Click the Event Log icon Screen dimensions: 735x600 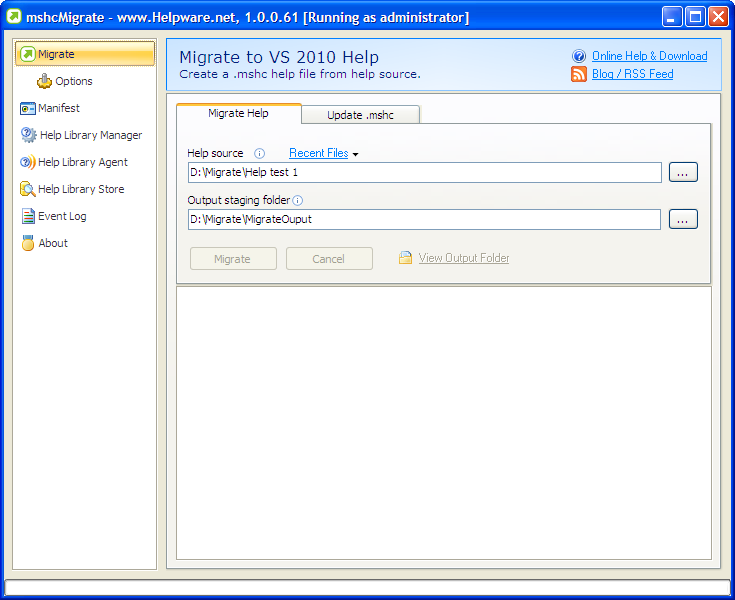pyautogui.click(x=28, y=216)
